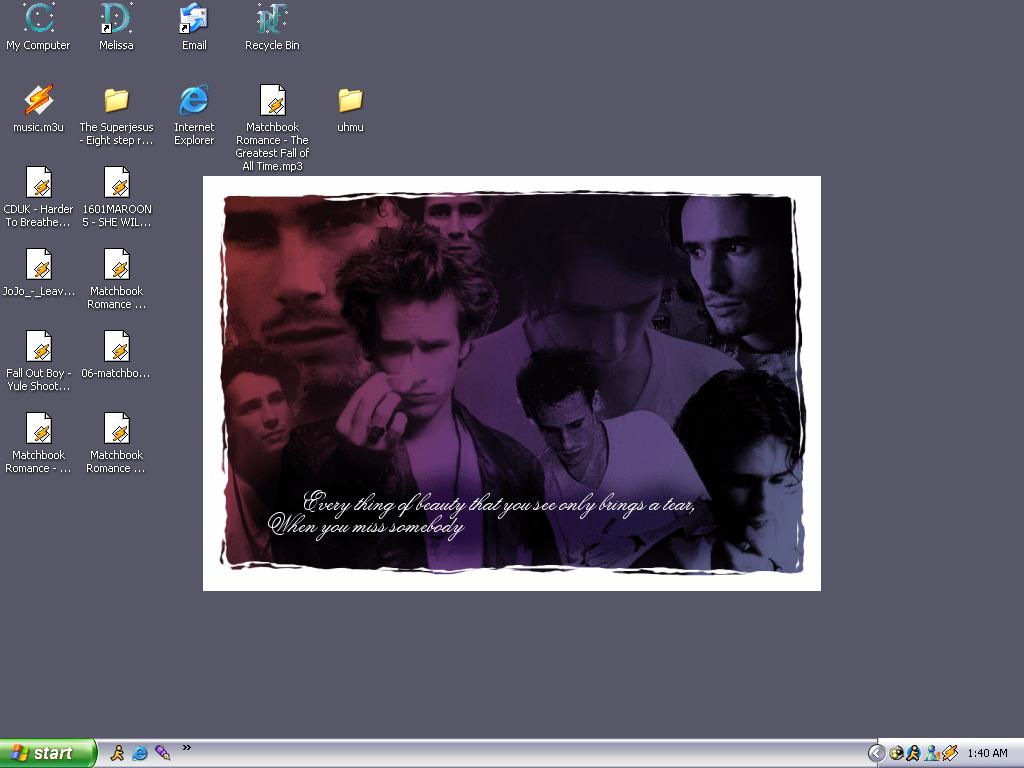This screenshot has height=768, width=1024.
Task: Click the Winamp tray icon
Action: click(950, 753)
